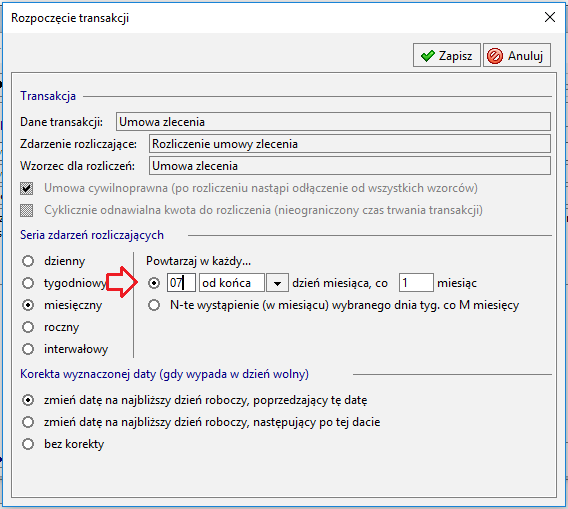Image resolution: width=568 pixels, height=509 pixels.
Task: Click the green checkmark icon on Zapisz
Action: pyautogui.click(x=427, y=56)
